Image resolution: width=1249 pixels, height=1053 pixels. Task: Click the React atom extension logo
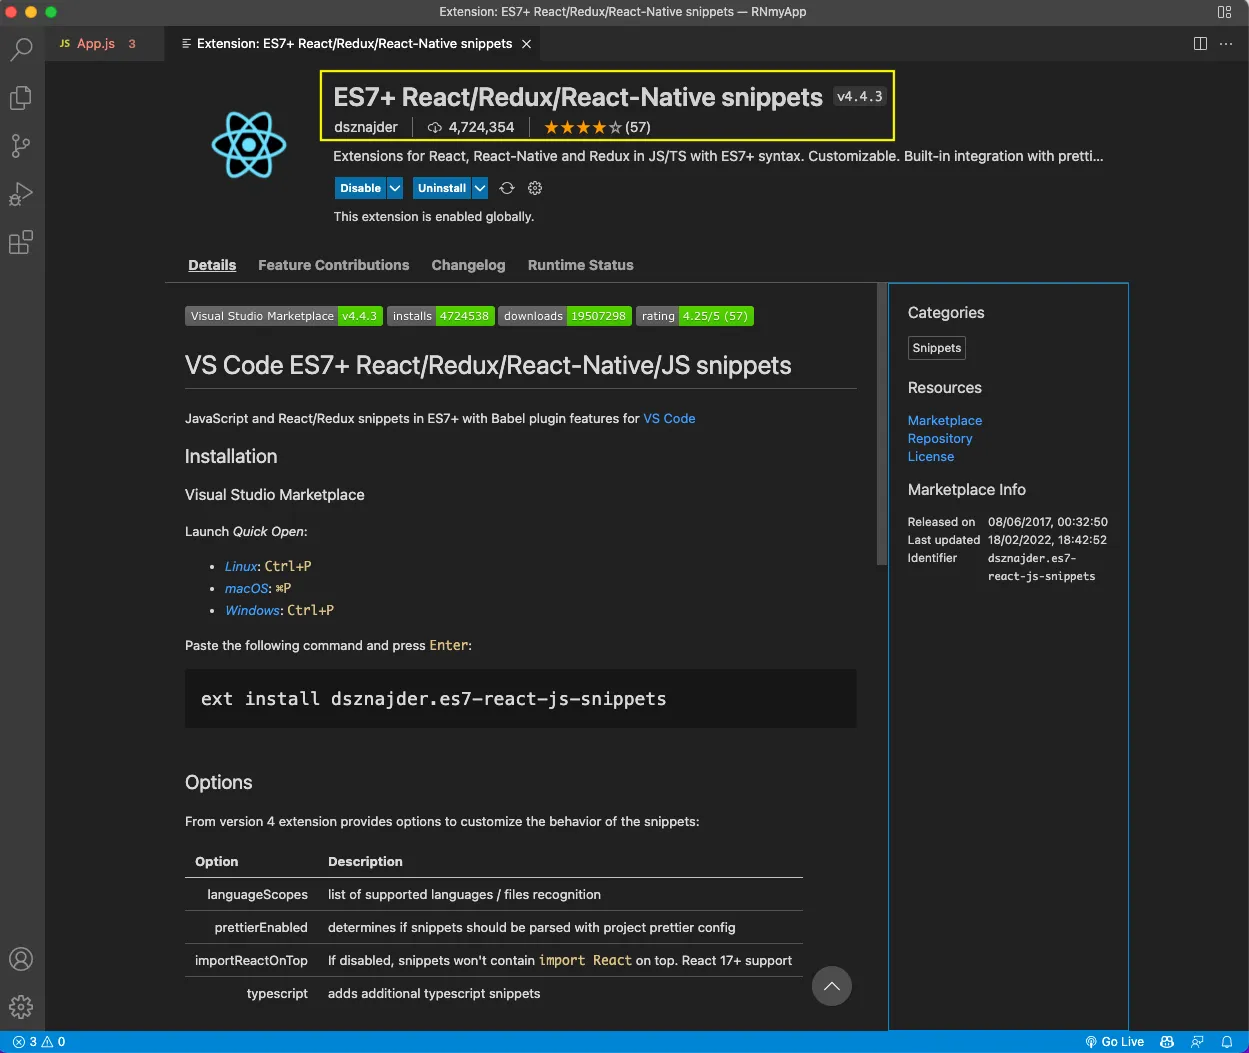[249, 145]
